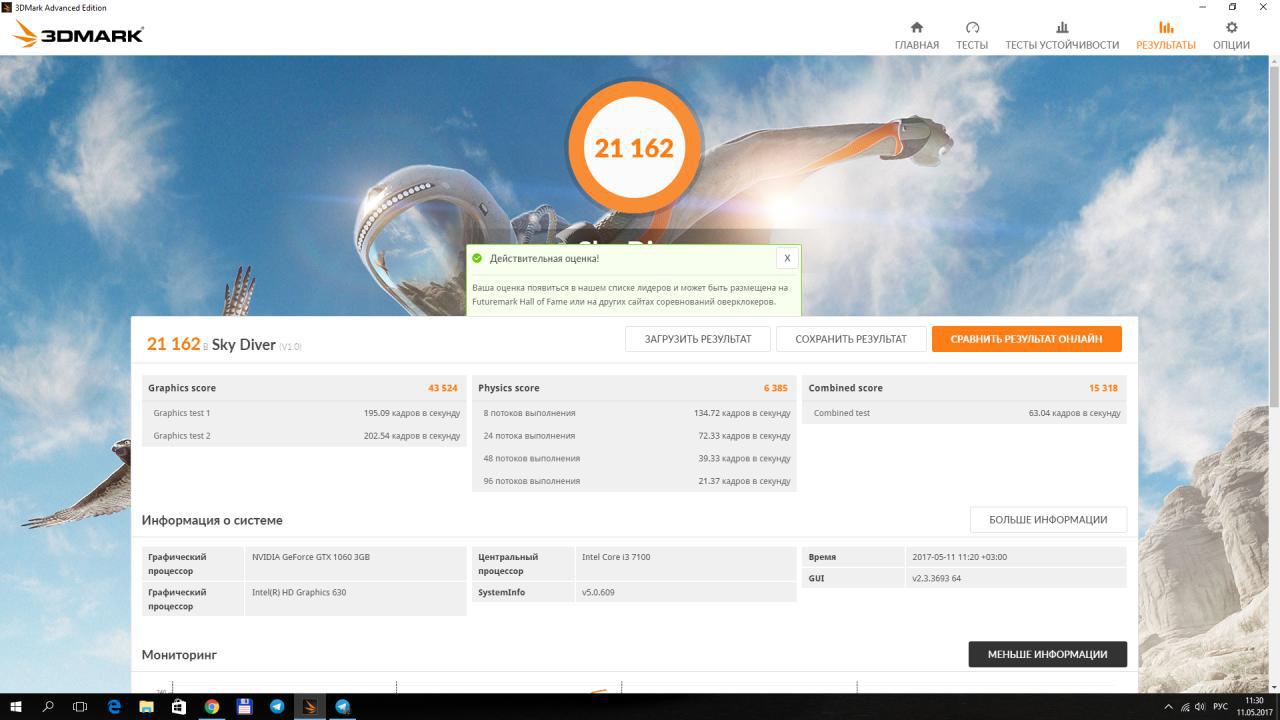Open Windows search from taskbar
The height and width of the screenshot is (720, 1280).
click(x=48, y=706)
